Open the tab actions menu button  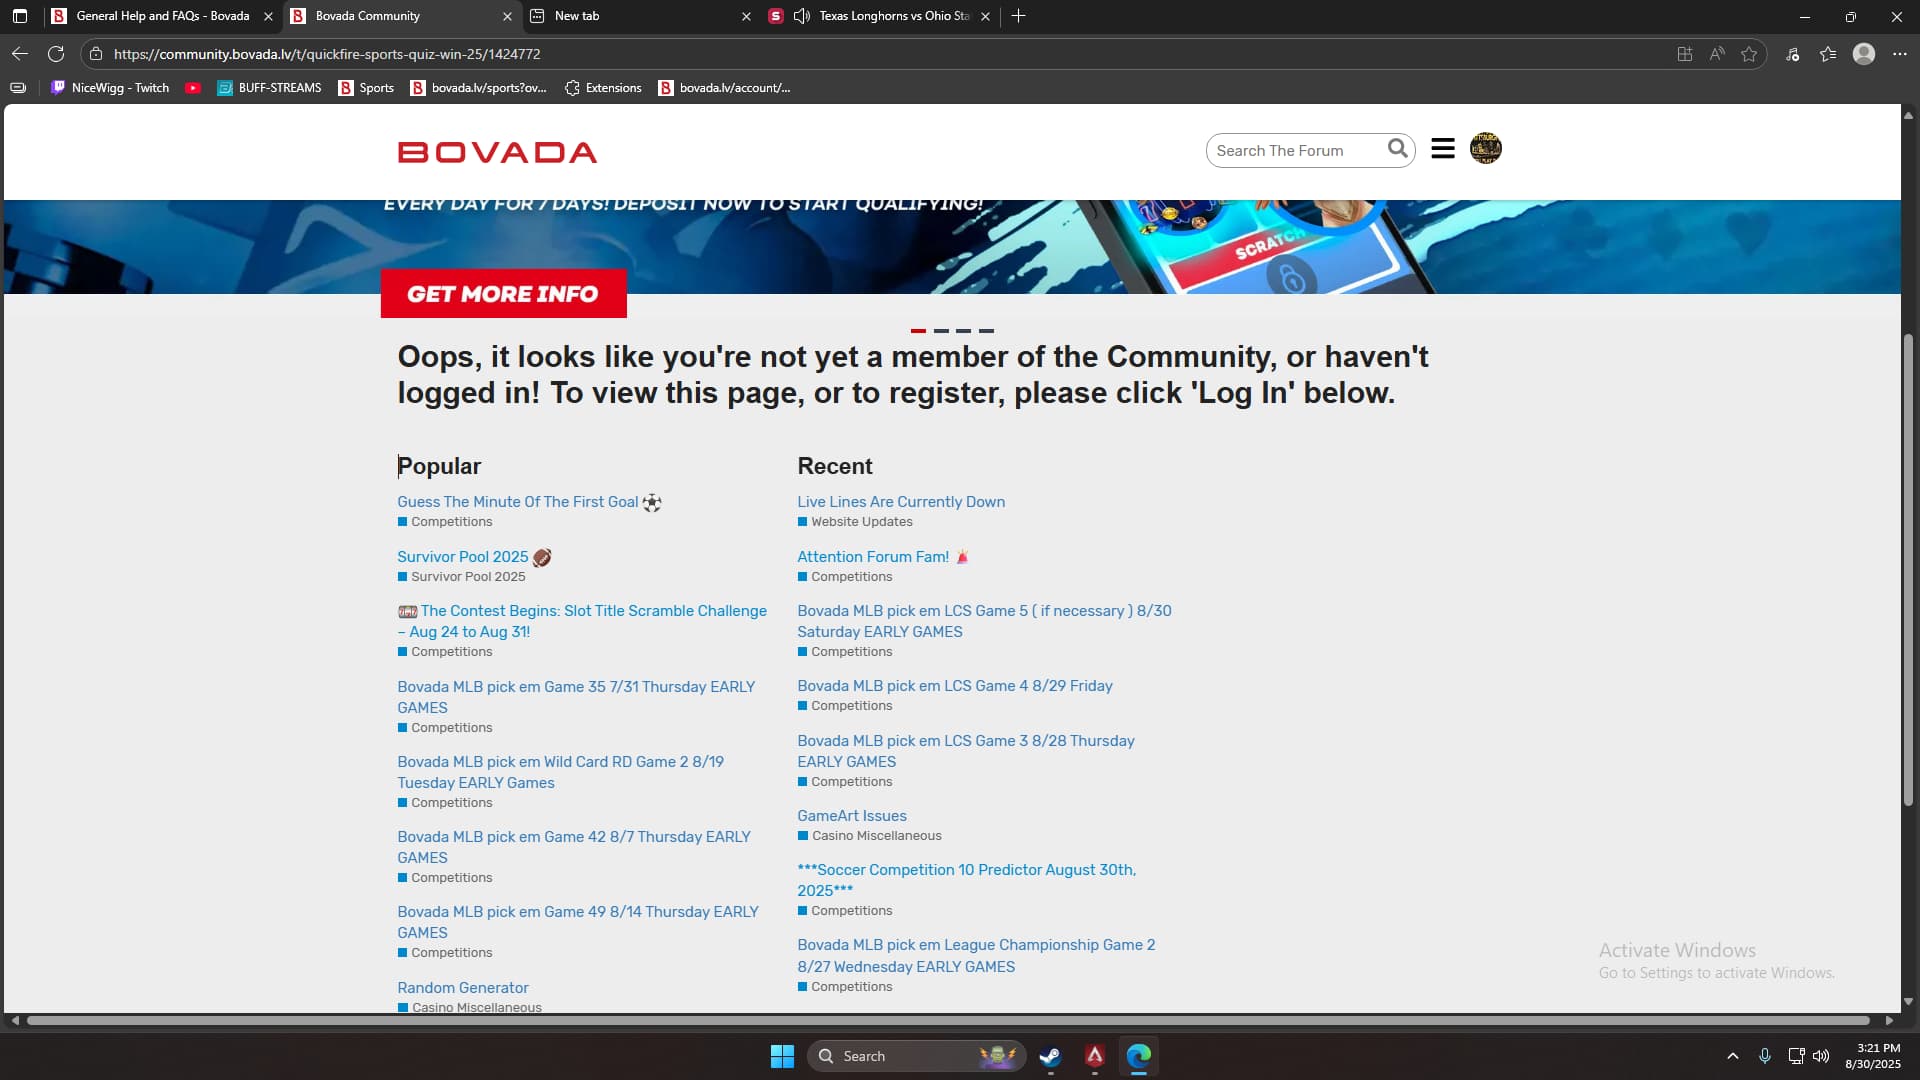tap(20, 16)
